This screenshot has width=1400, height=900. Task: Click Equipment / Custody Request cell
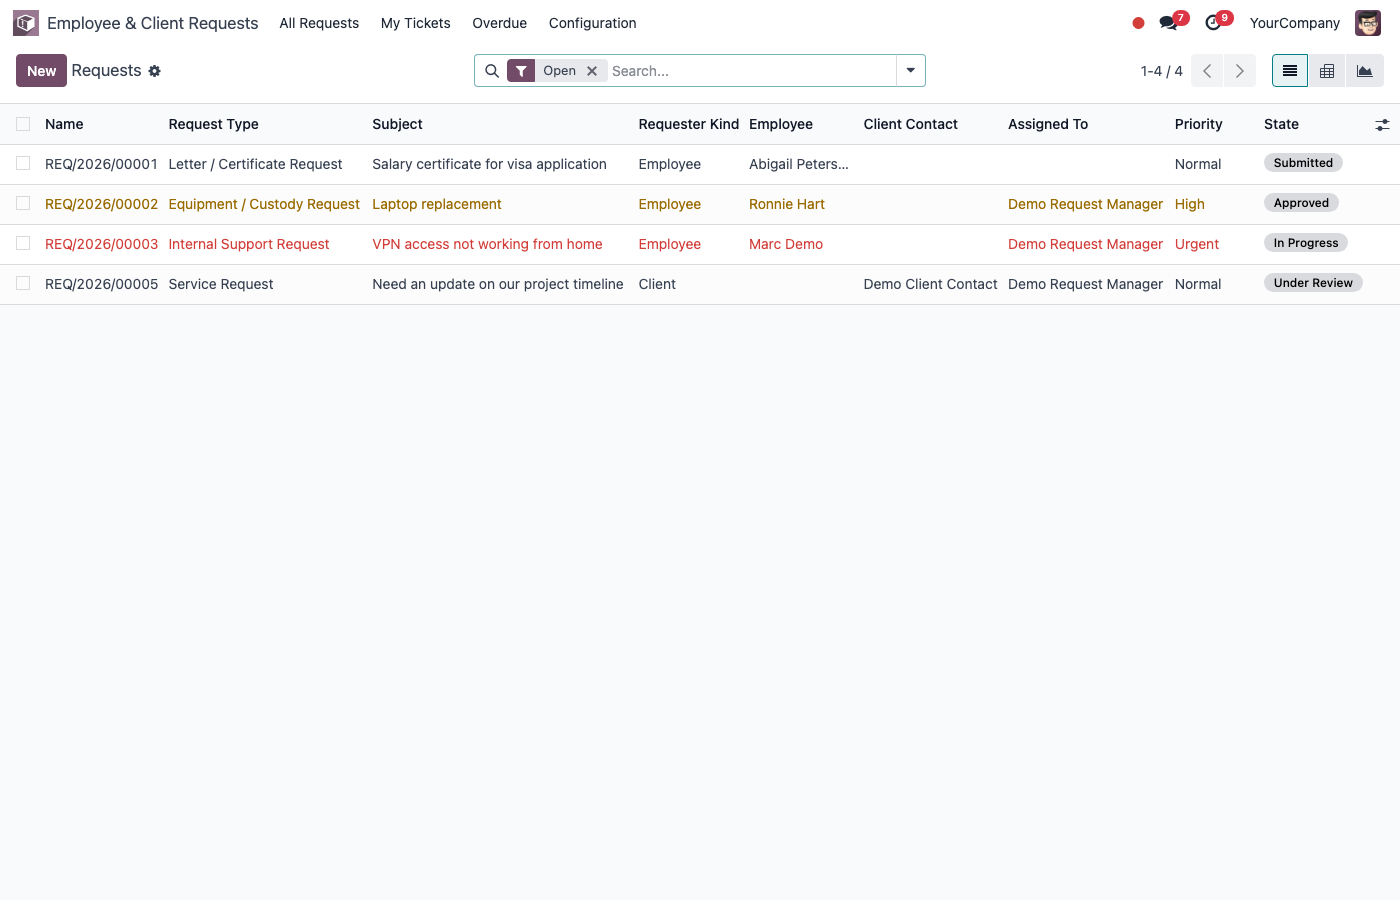pos(264,204)
